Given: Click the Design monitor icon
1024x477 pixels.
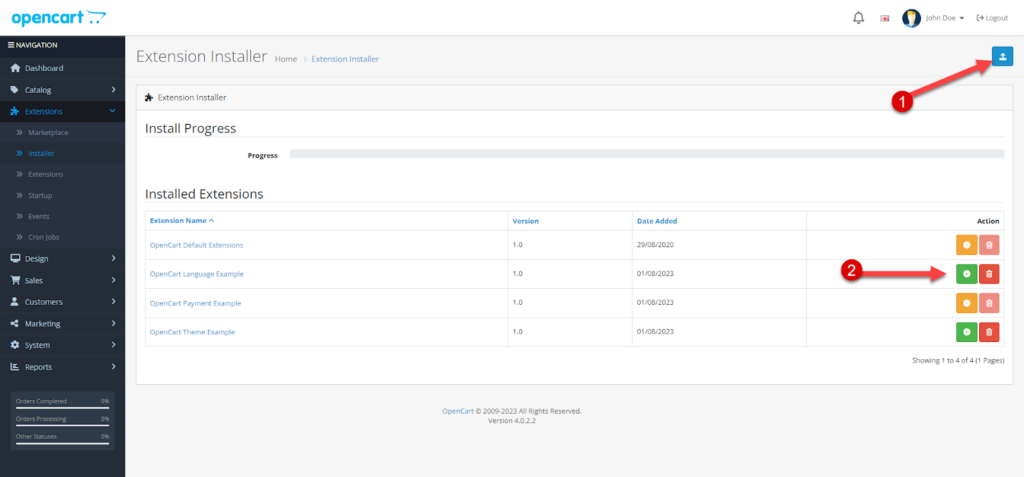Looking at the screenshot, I should tap(15, 259).
